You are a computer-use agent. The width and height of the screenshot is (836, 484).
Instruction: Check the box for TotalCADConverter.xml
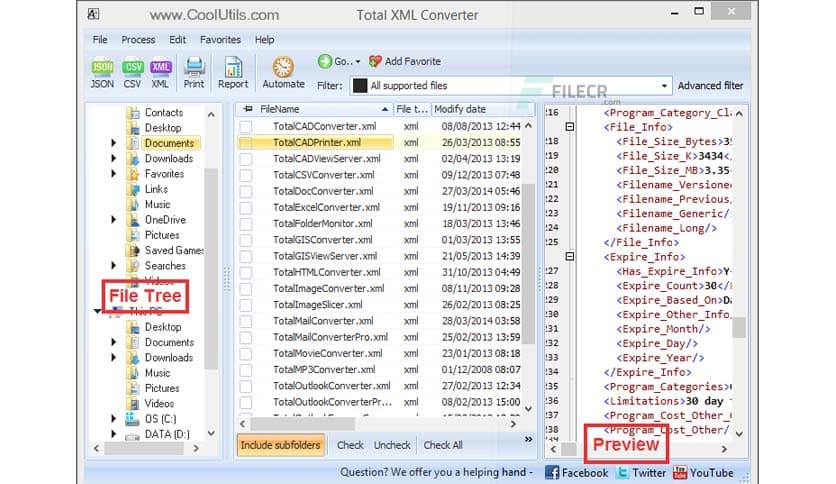(246, 127)
